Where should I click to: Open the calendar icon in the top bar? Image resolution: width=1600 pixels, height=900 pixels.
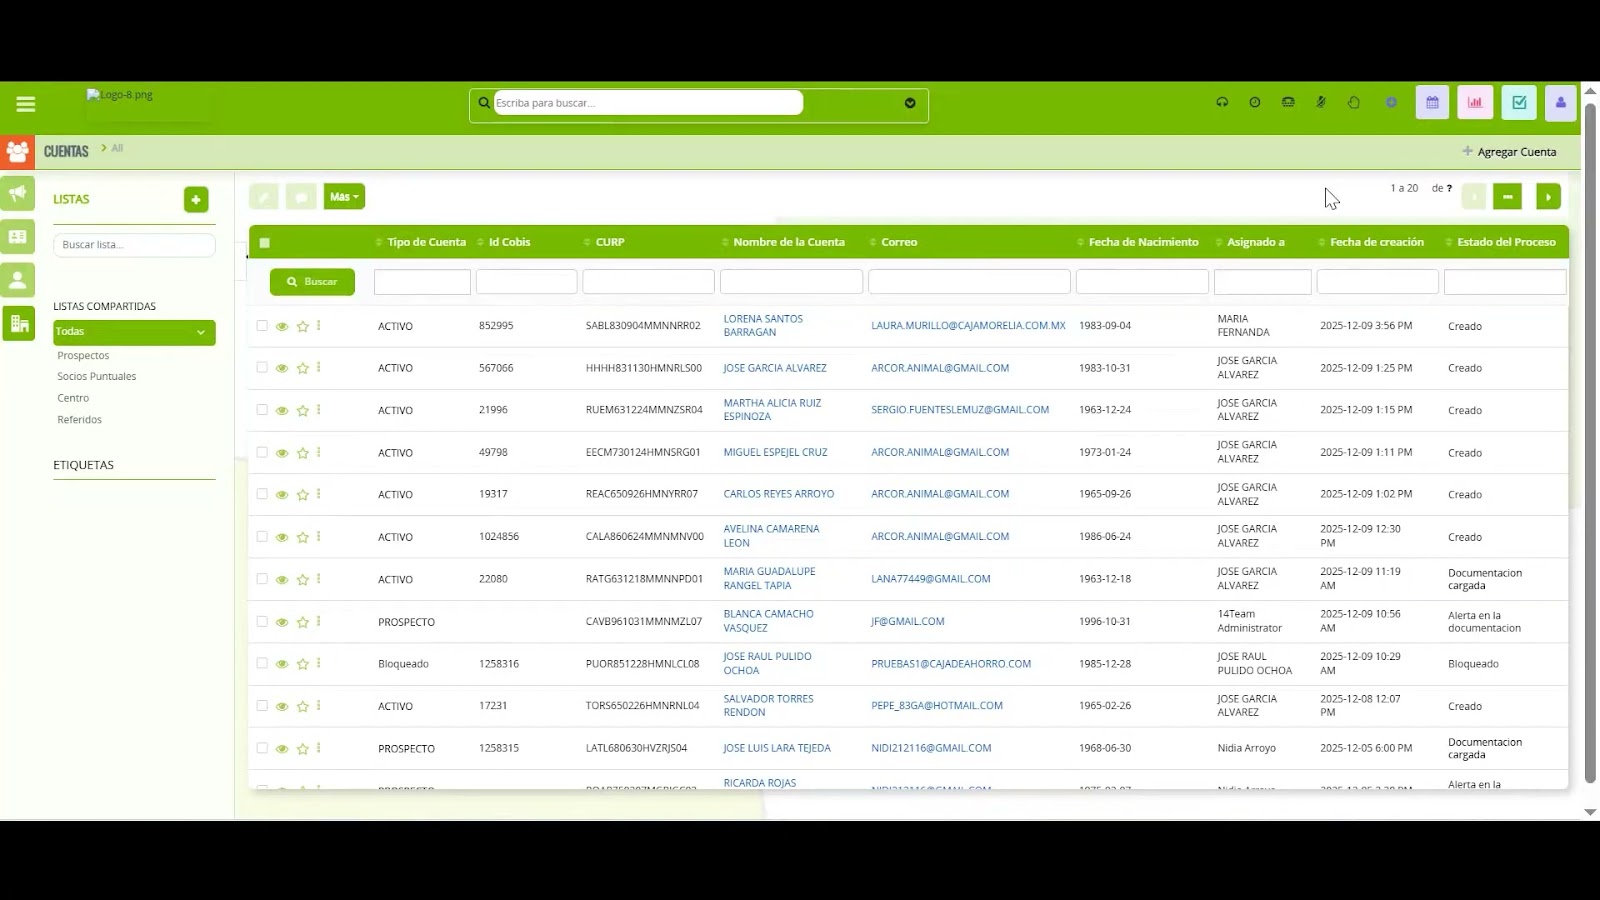tap(1431, 102)
